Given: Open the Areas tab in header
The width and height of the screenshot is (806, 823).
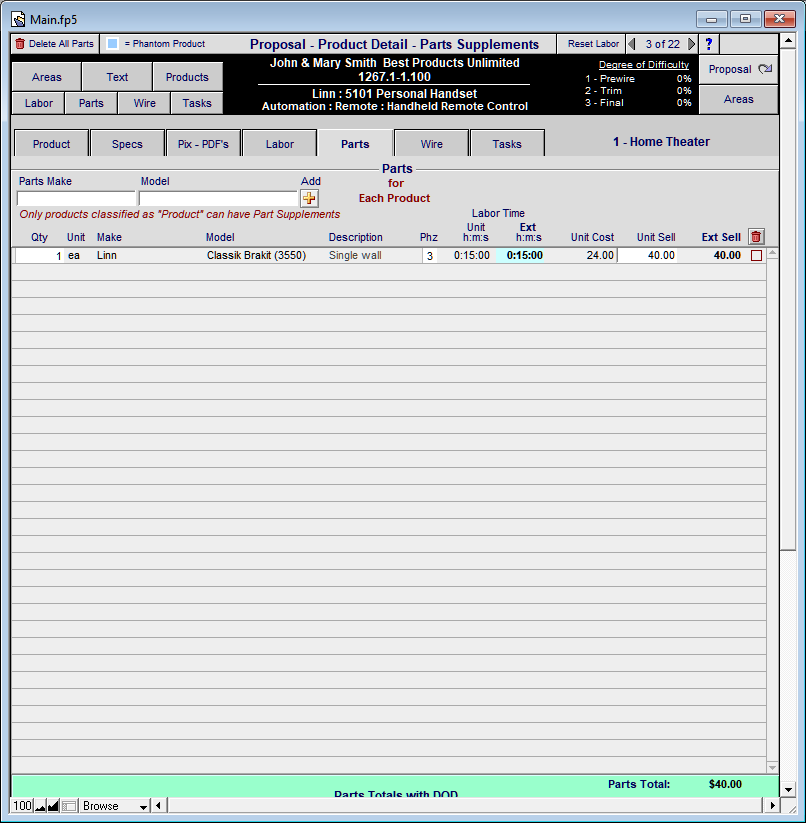Looking at the screenshot, I should tap(47, 77).
